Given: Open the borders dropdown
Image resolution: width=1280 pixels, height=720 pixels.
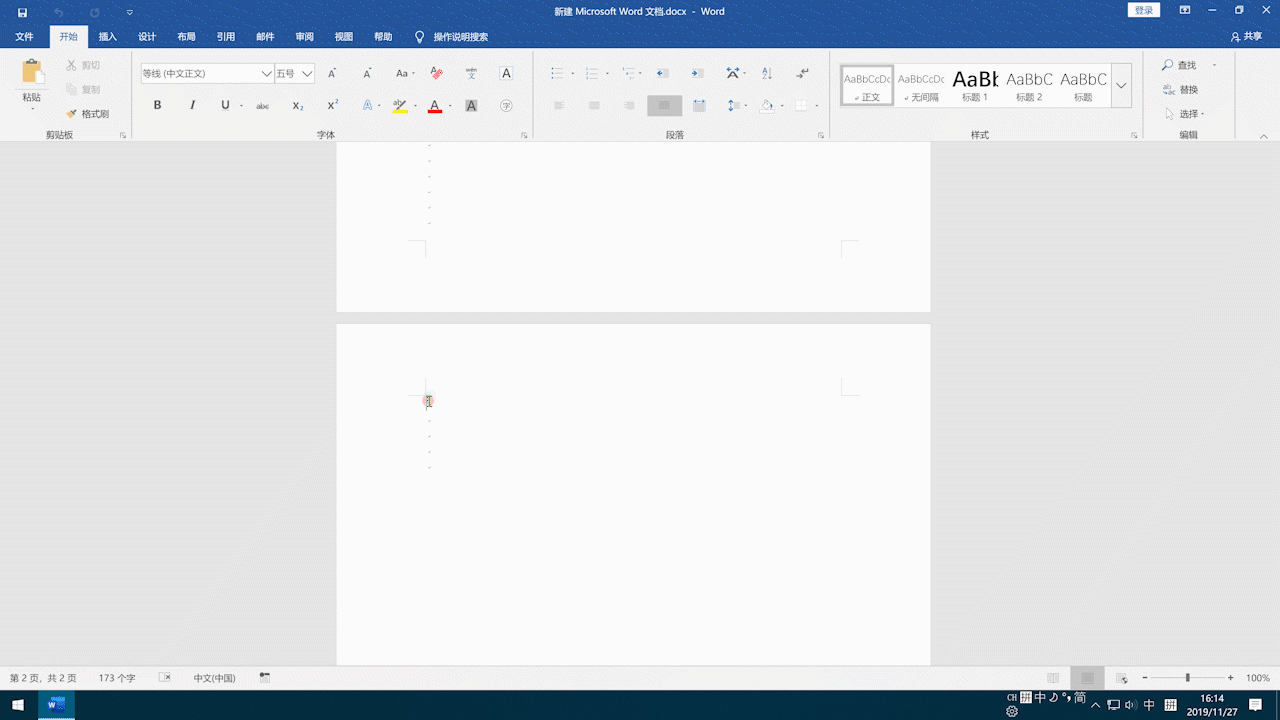Looking at the screenshot, I should [x=816, y=105].
